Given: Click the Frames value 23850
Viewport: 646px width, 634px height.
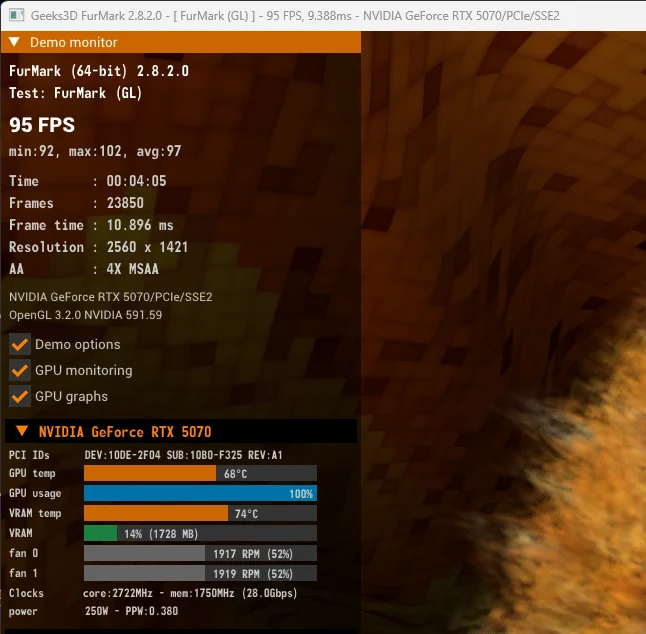Looking at the screenshot, I should coord(125,203).
